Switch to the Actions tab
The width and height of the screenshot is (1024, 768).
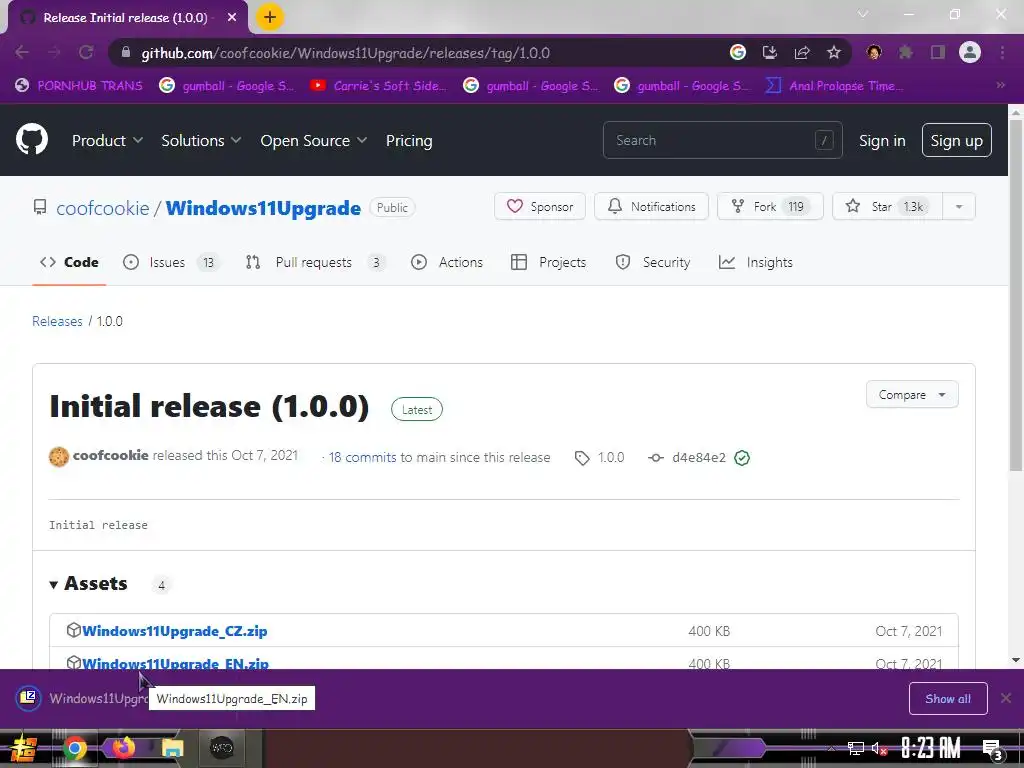(447, 262)
